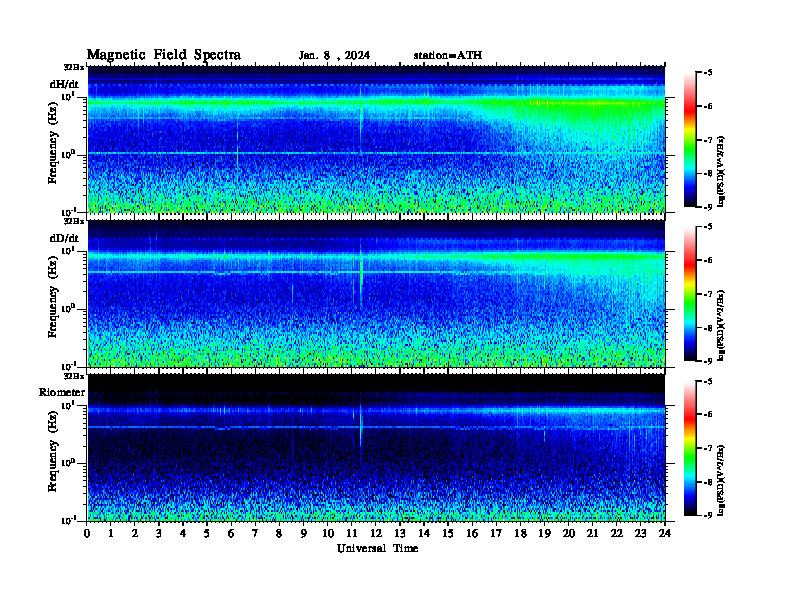Click the "17" tick on time axis
Image resolution: width=792 pixels, height=612 pixels.
(x=496, y=533)
